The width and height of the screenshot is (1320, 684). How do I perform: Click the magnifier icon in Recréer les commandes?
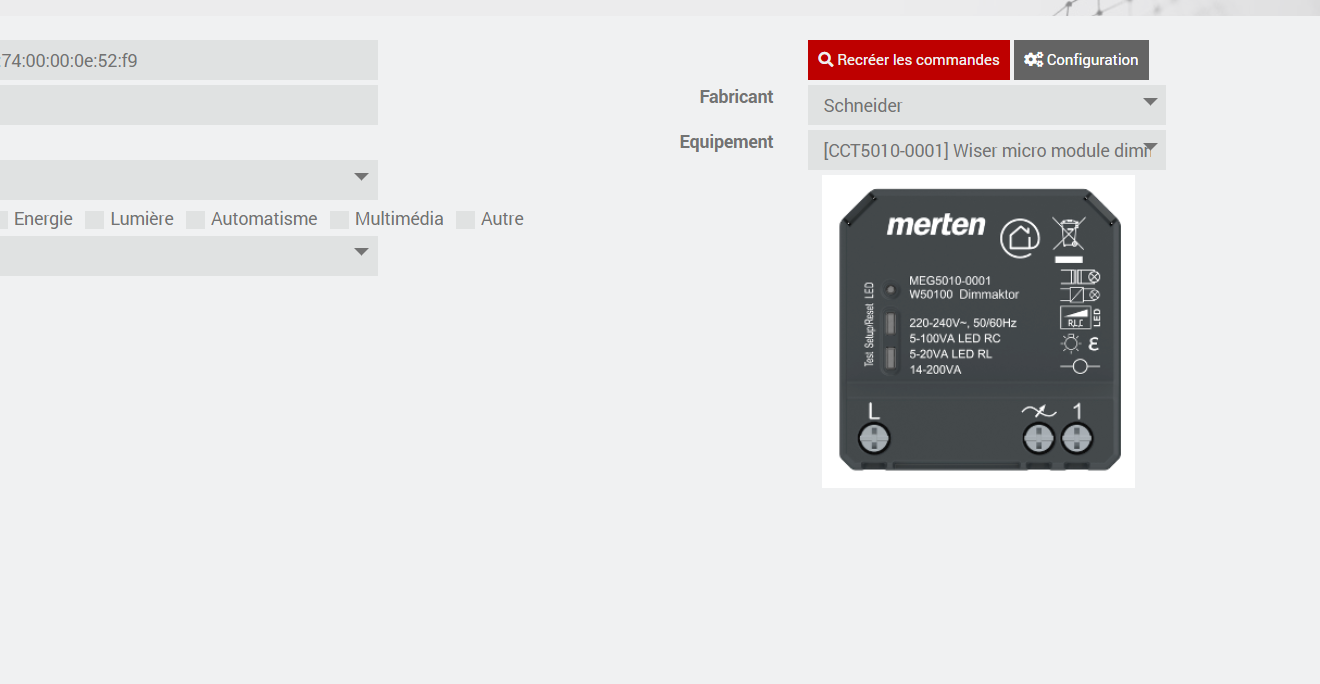point(826,60)
